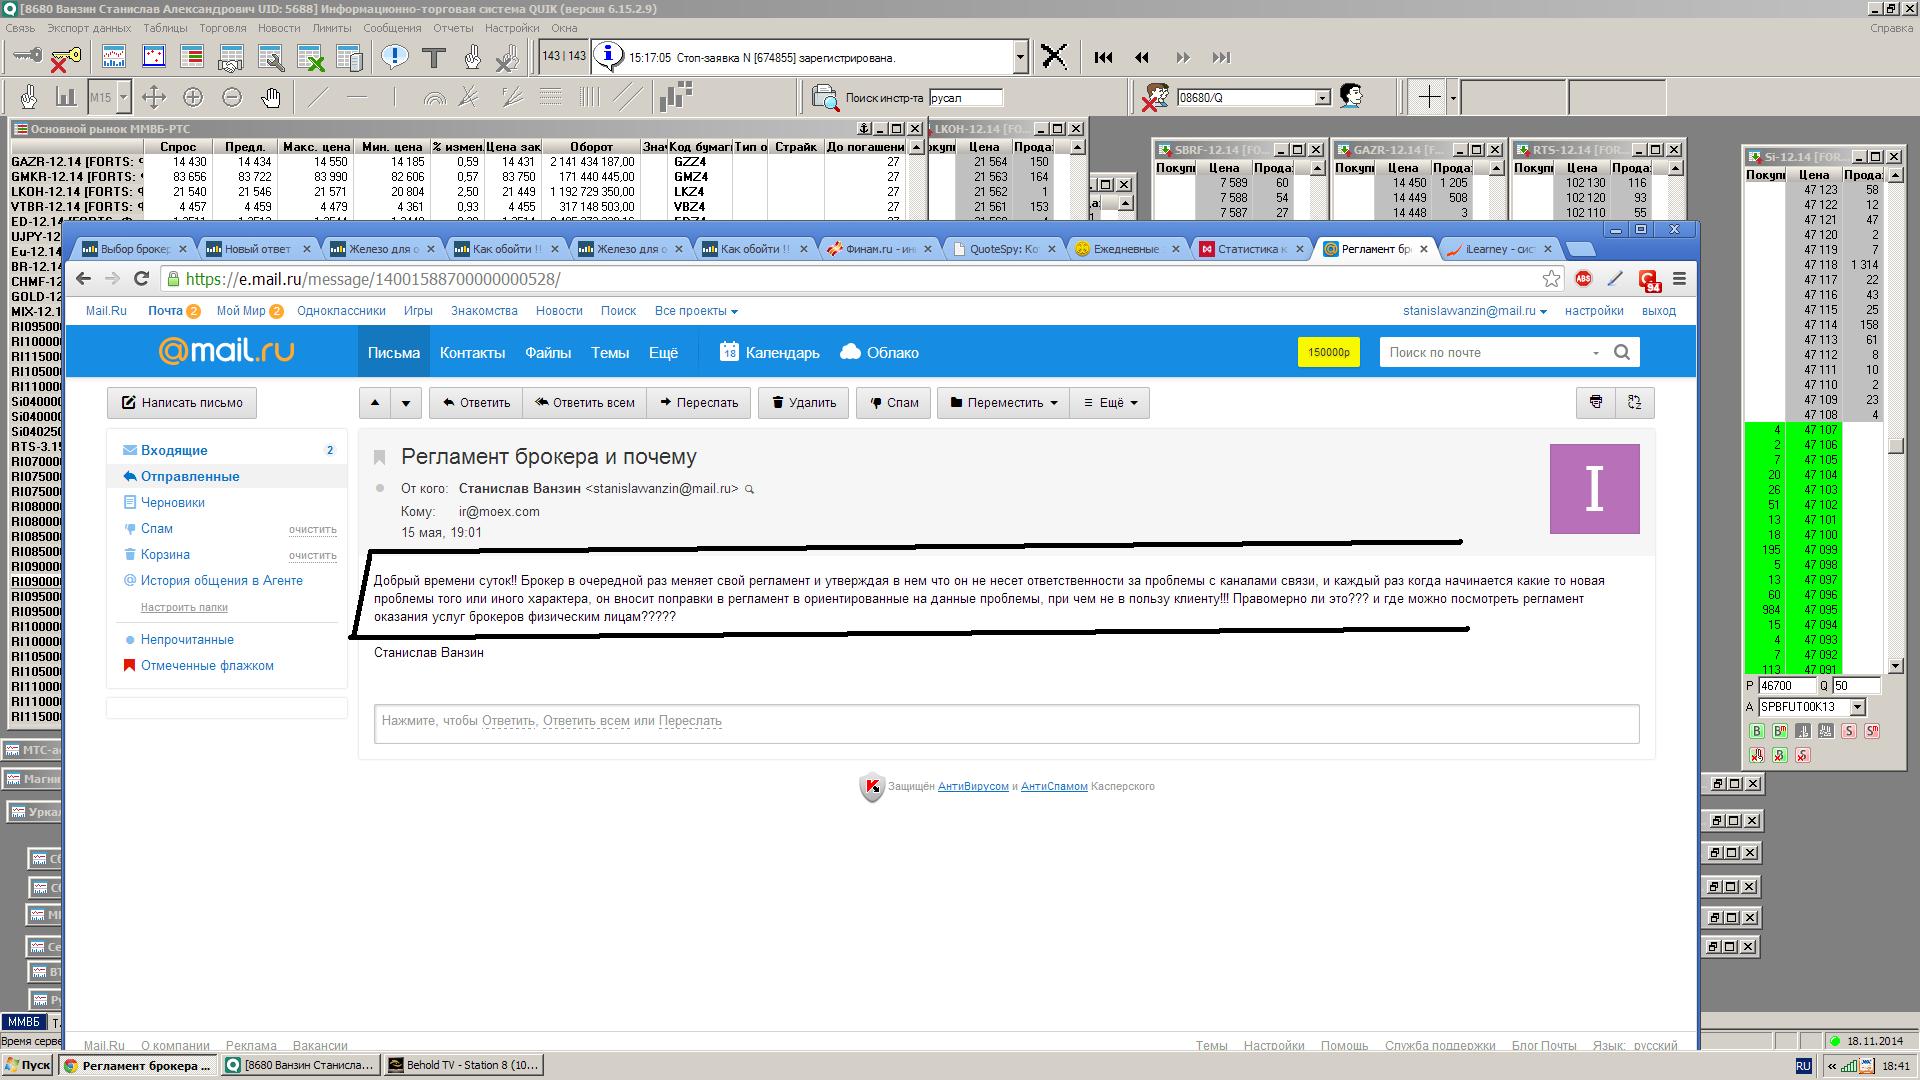
Task: Click the QUIK zoom in magnifier tool
Action: click(193, 97)
